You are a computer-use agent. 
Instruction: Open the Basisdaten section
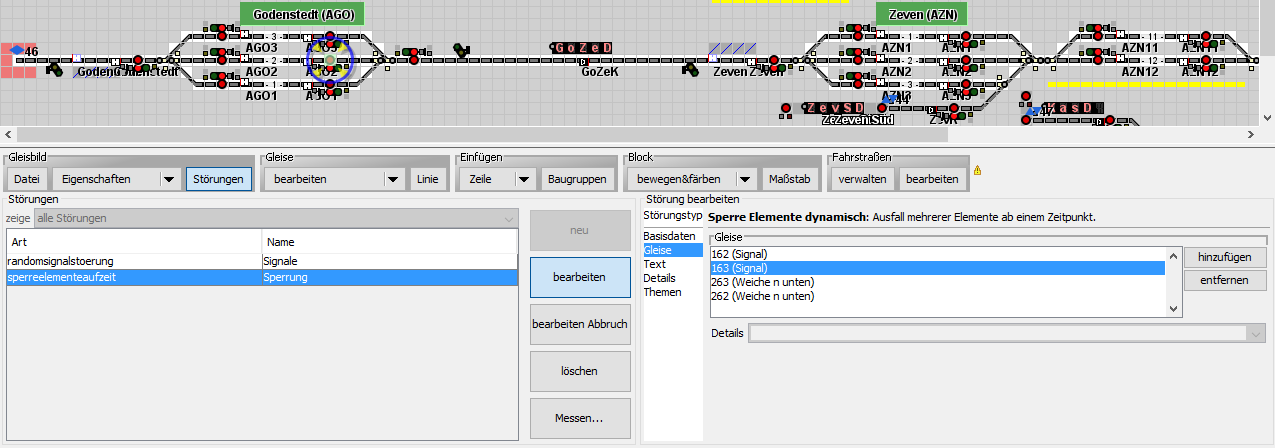(669, 236)
